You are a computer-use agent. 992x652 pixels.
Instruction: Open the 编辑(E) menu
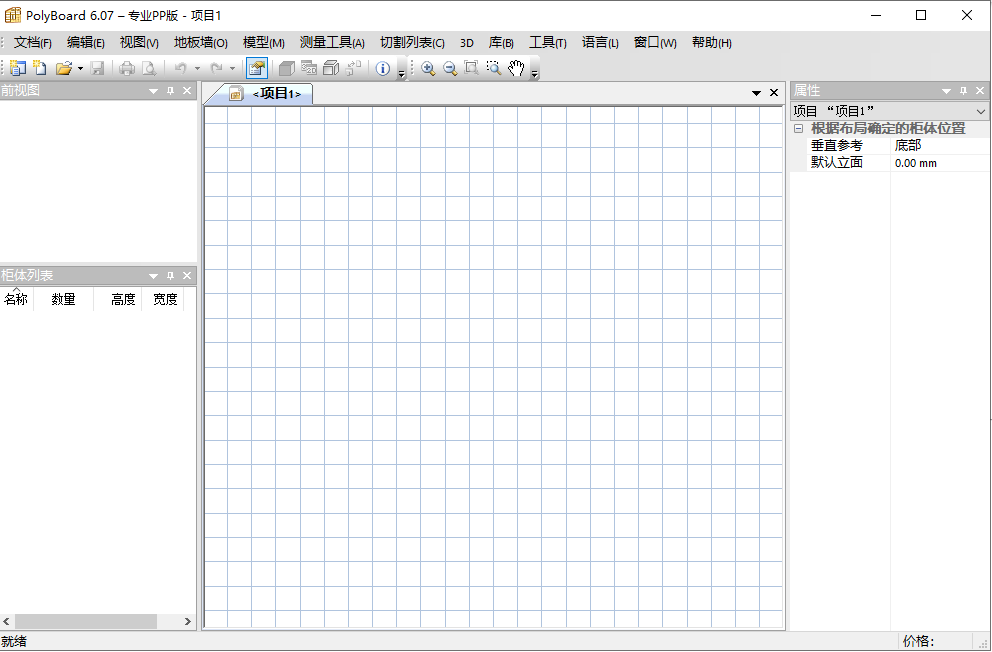tap(85, 42)
